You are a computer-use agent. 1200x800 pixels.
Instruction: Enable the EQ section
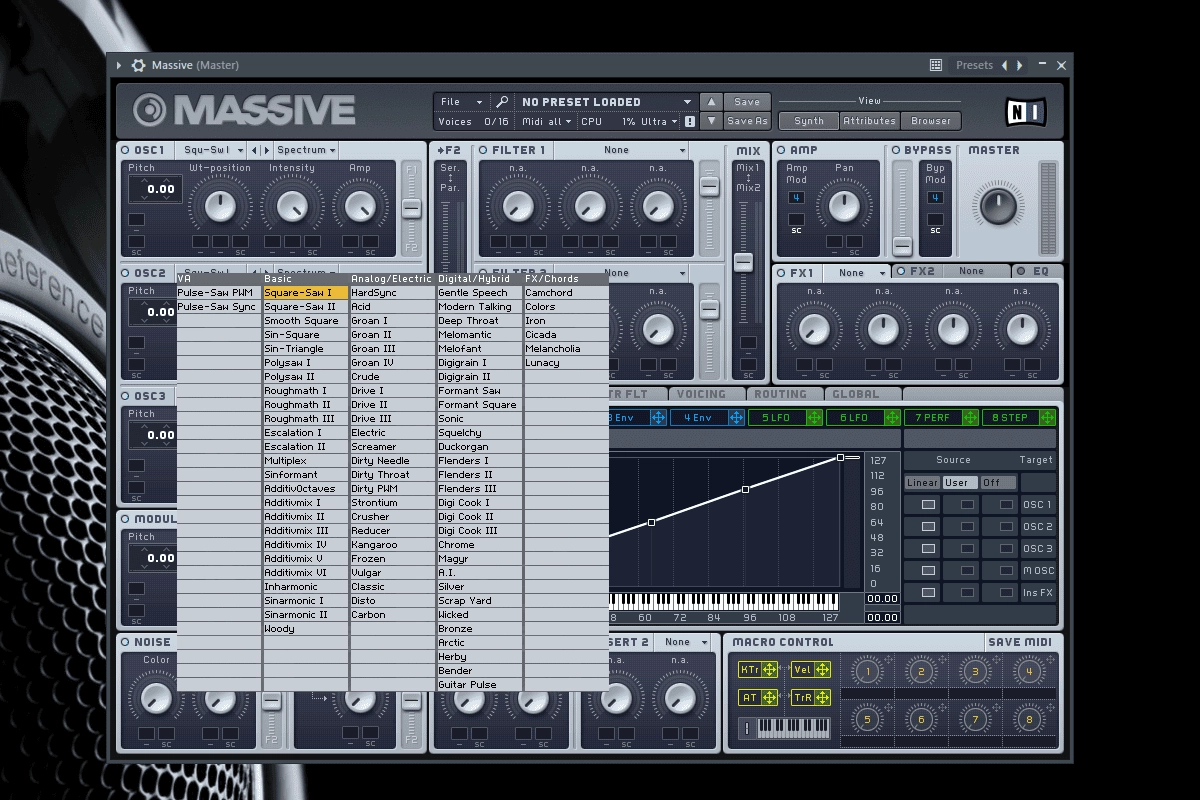[1022, 271]
